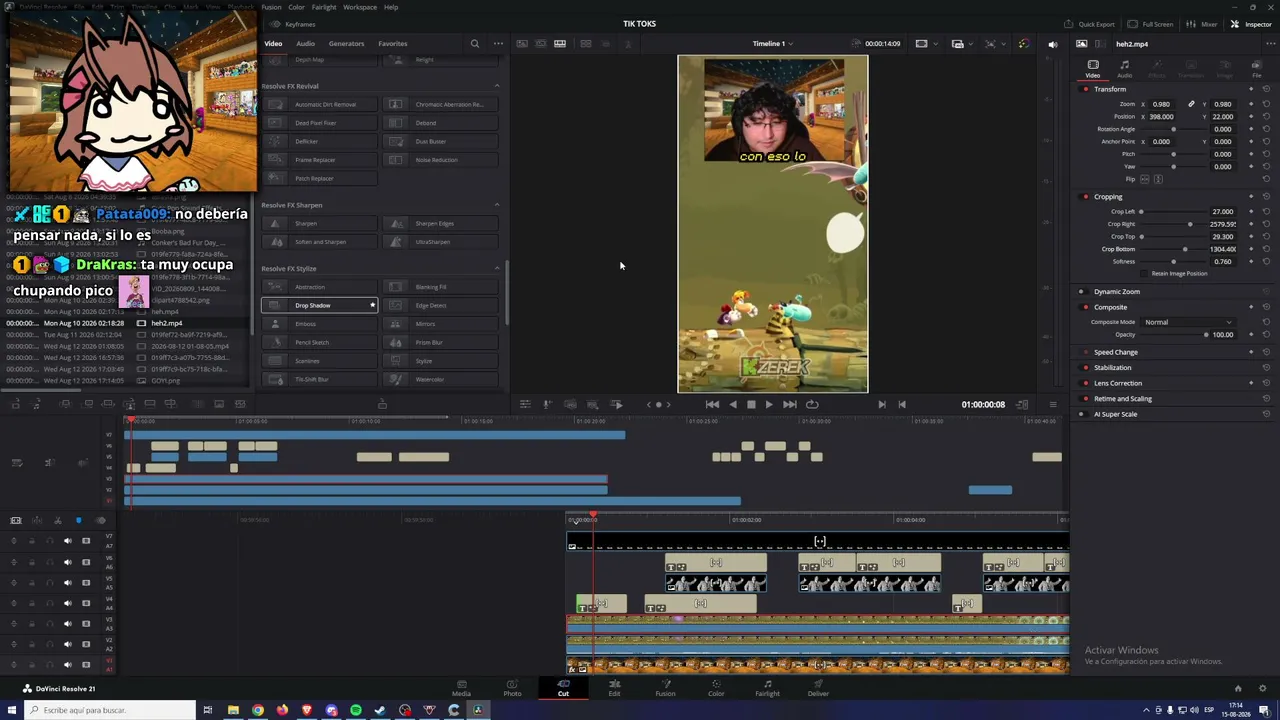1280x720 pixels.
Task: Toggle the Inspector panel
Action: 1251,24
